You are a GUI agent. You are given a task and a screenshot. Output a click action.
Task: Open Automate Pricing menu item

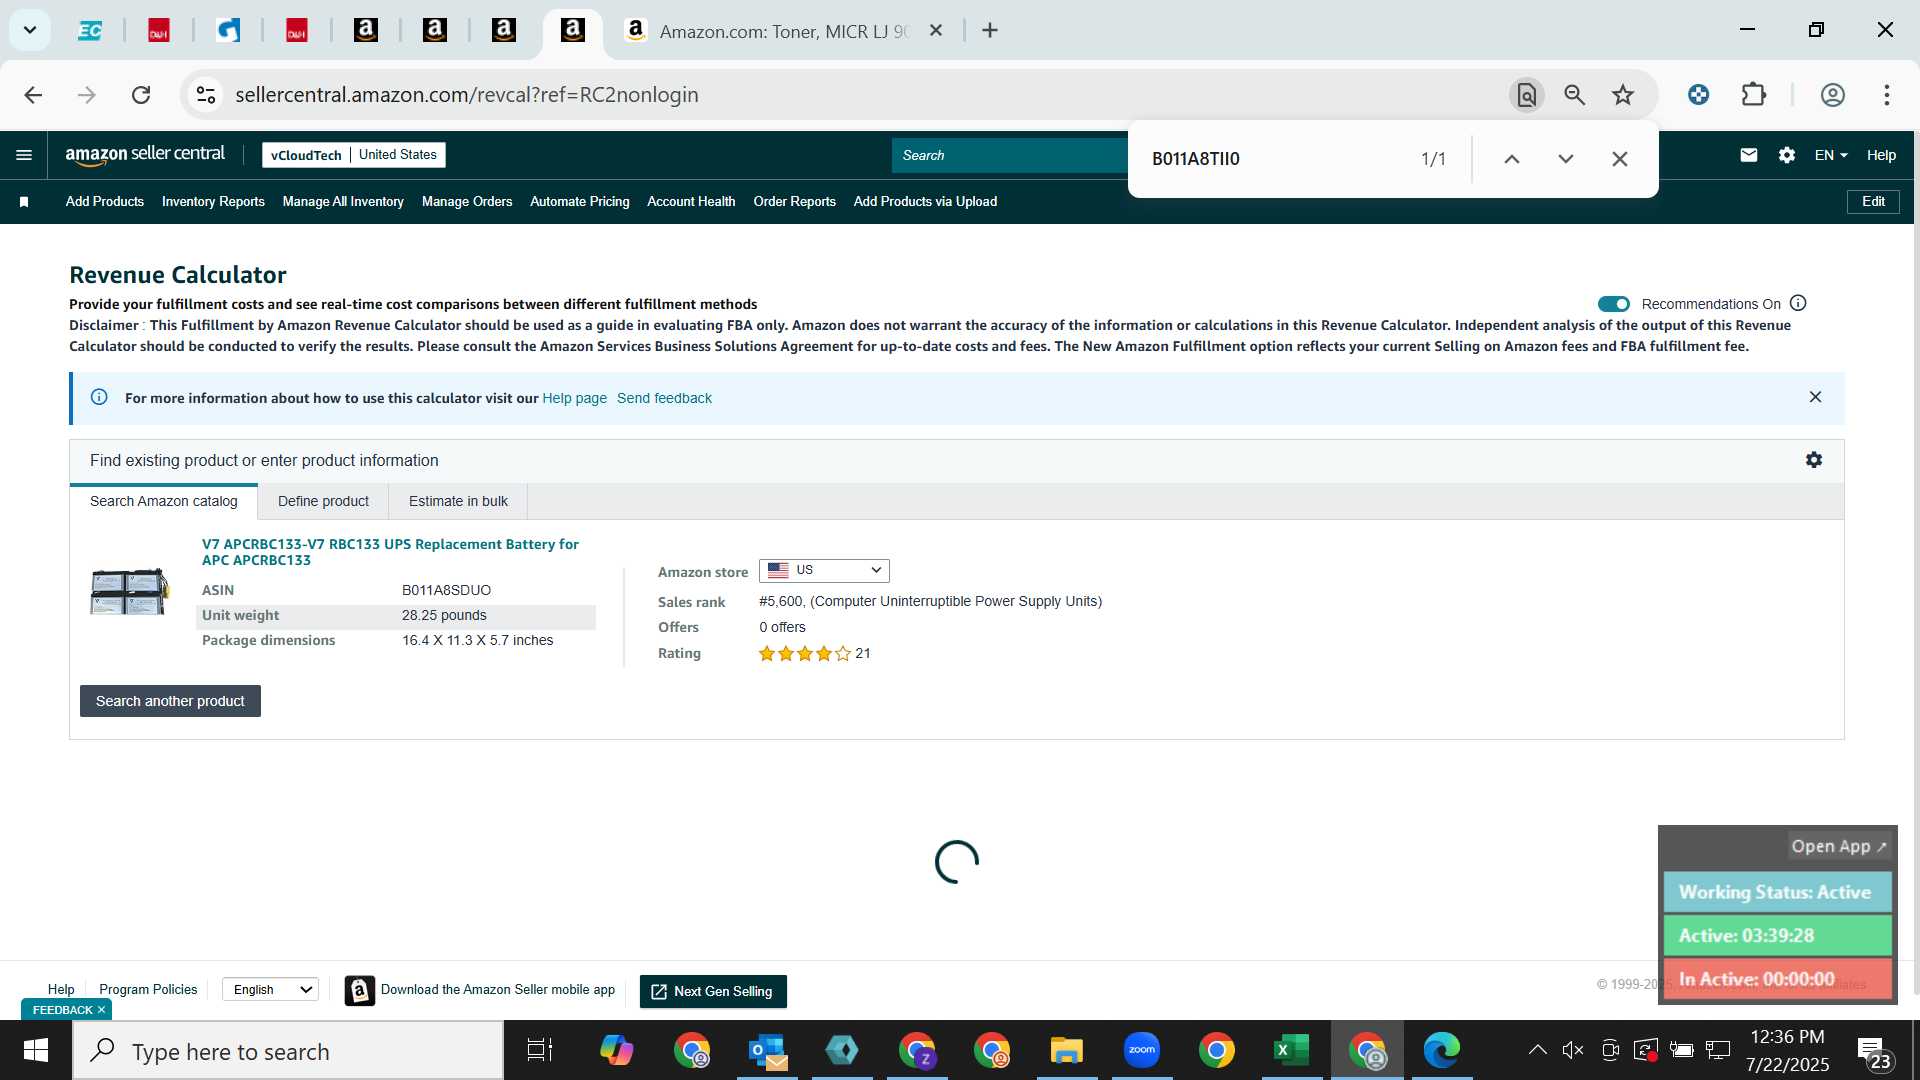click(x=580, y=202)
